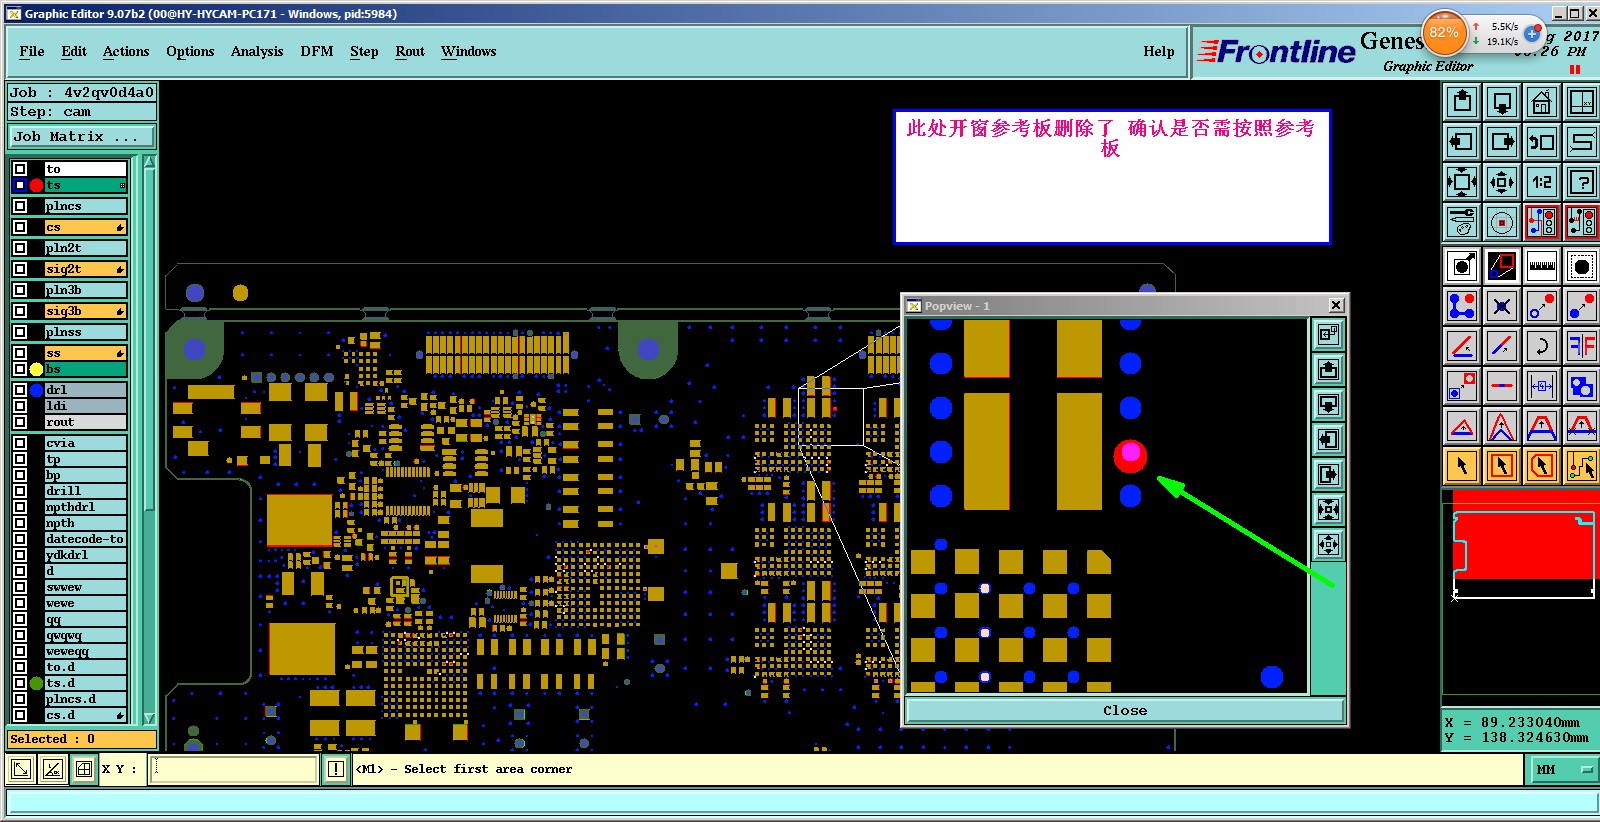
Task: Toggle display checkbox for layer 'pln3b'
Action: click(20, 290)
